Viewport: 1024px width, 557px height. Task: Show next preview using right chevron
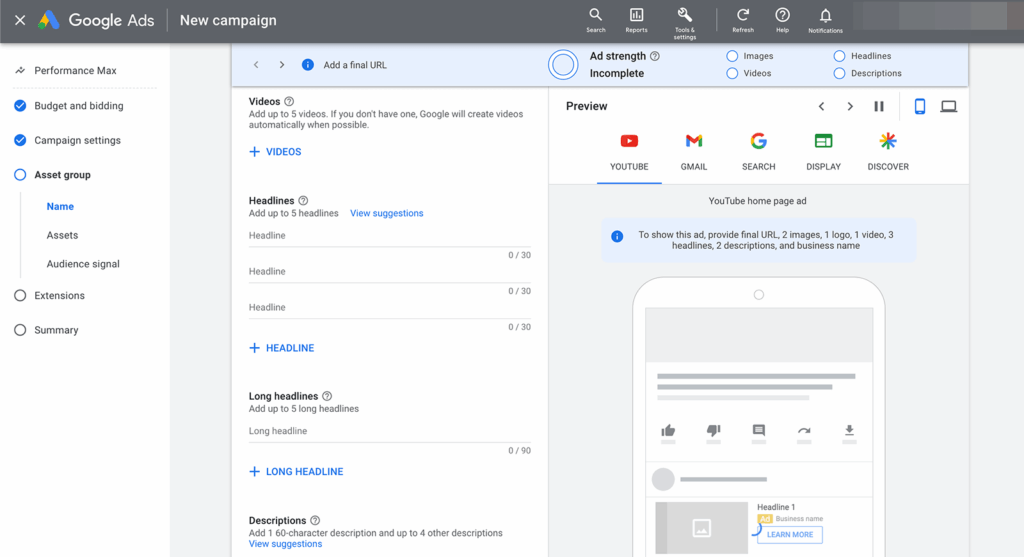(x=850, y=106)
